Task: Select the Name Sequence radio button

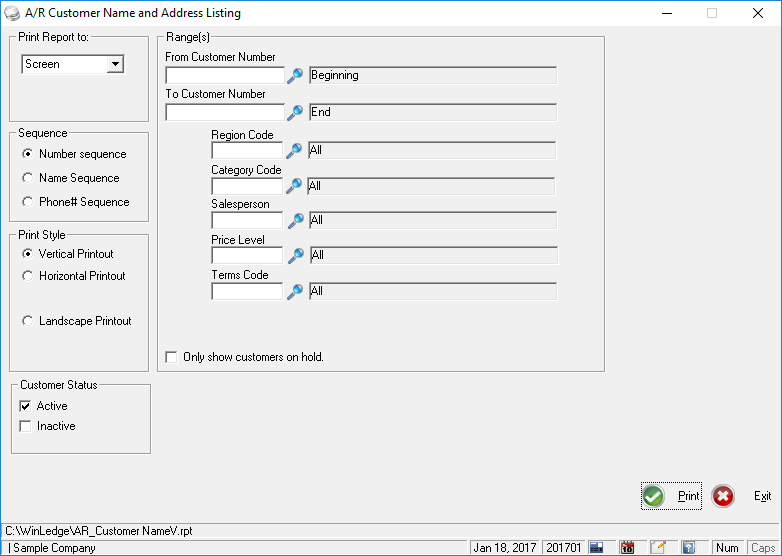Action: pos(28,178)
